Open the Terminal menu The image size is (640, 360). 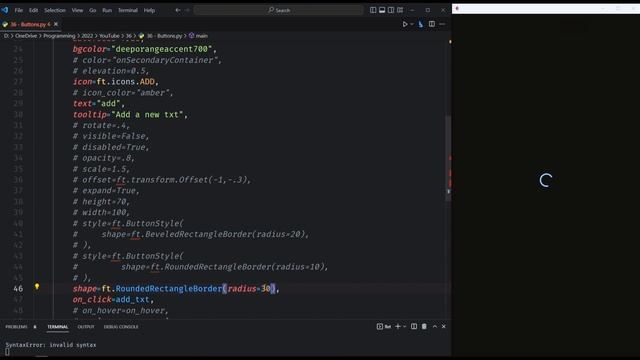pos(128,10)
